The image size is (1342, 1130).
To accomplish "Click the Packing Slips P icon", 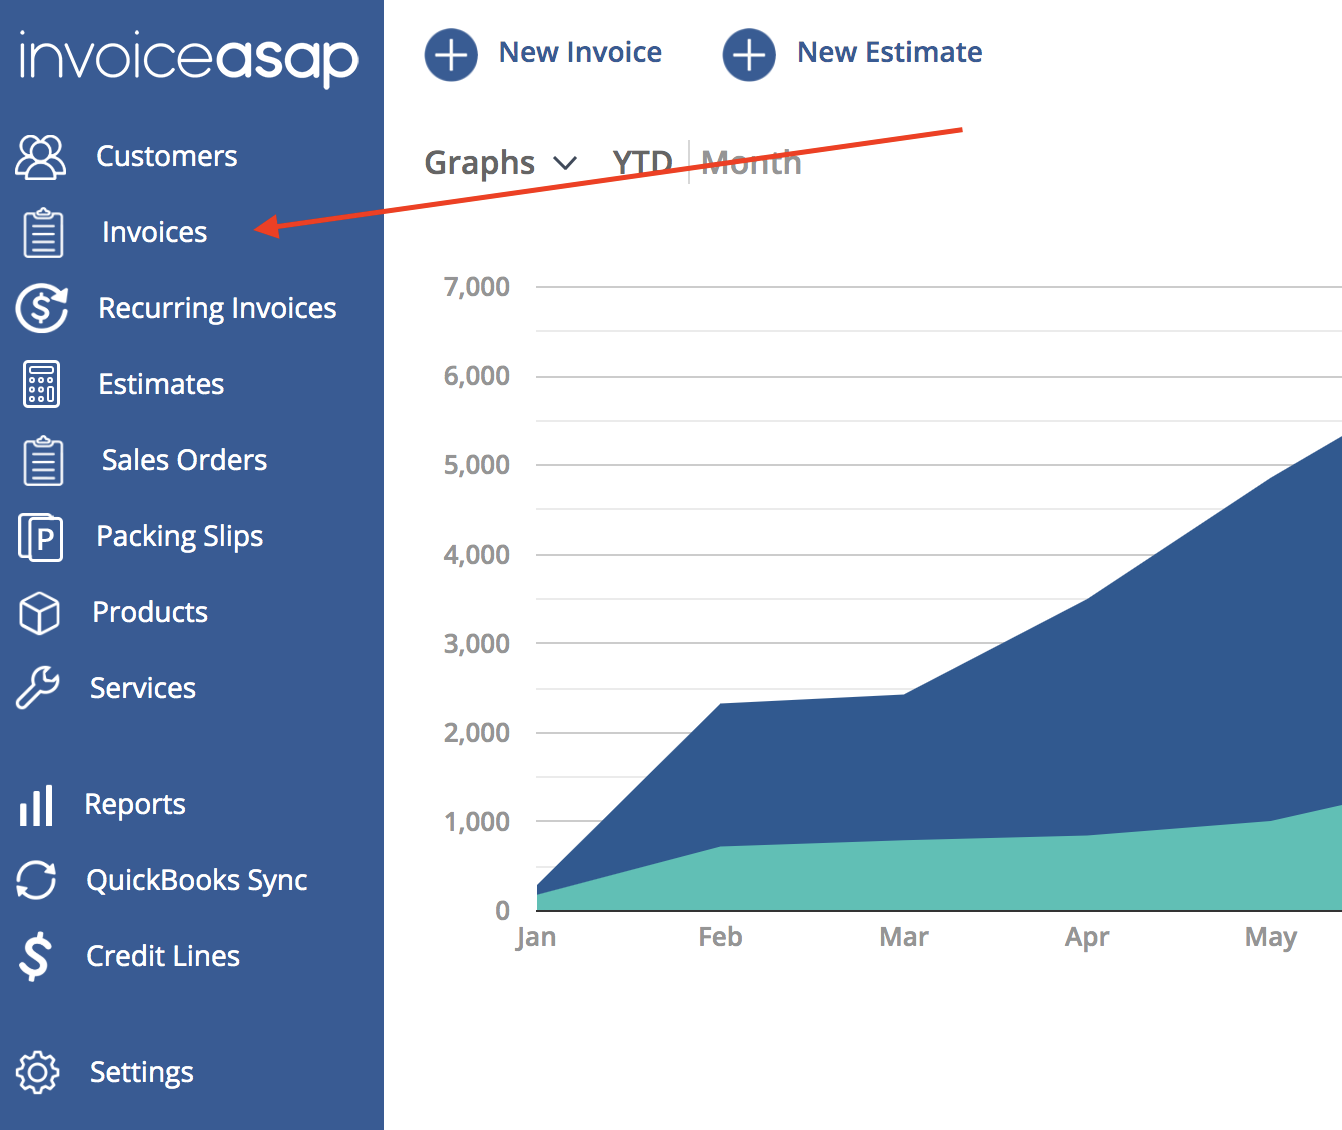I will (41, 537).
